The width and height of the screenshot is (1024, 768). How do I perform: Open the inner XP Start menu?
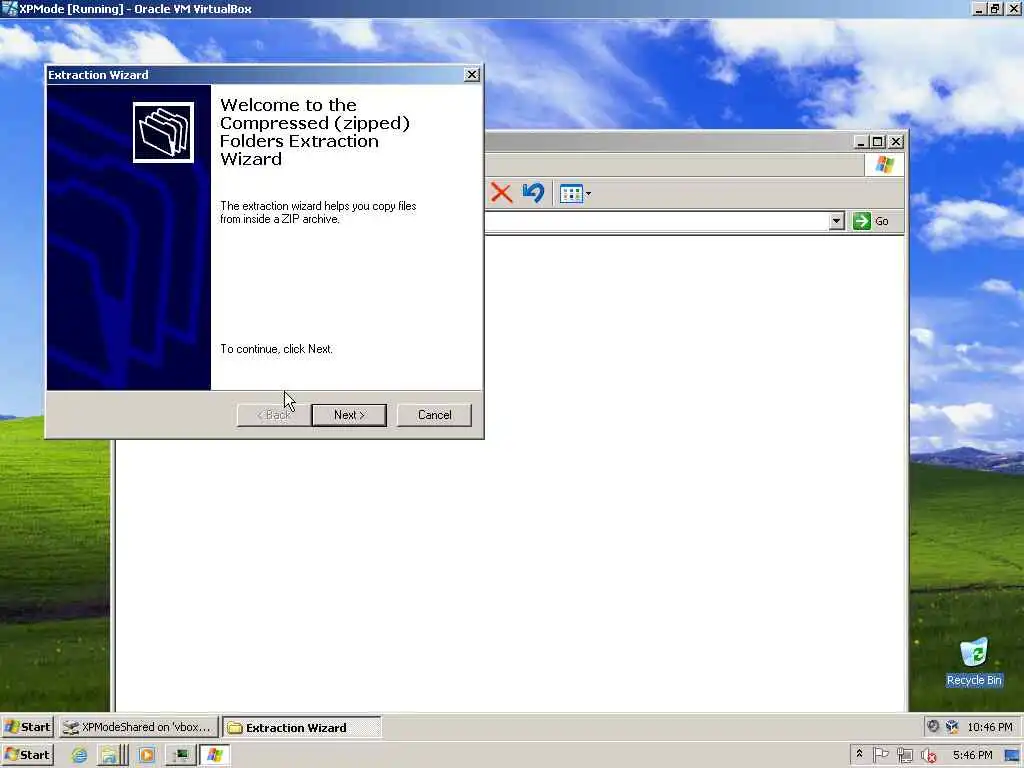pos(27,727)
